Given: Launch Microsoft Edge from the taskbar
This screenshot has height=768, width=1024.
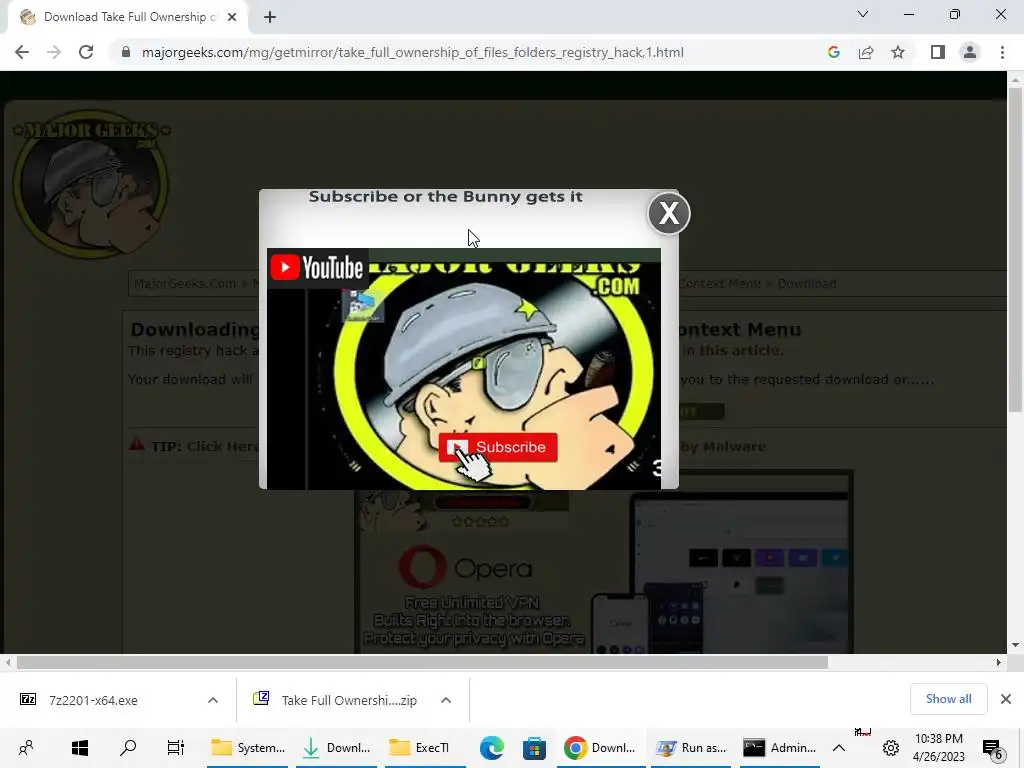Looking at the screenshot, I should (491, 748).
